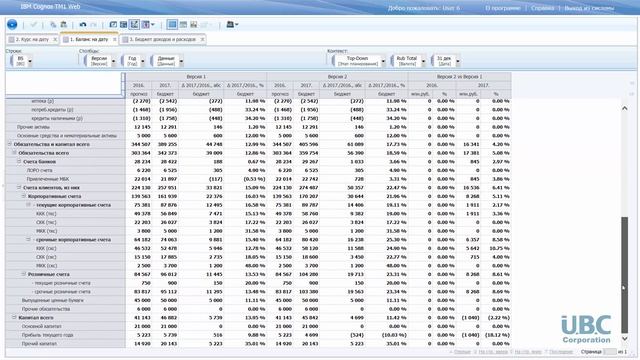
Task: Click the swap rows and columns icon
Action: [x=113, y=24]
